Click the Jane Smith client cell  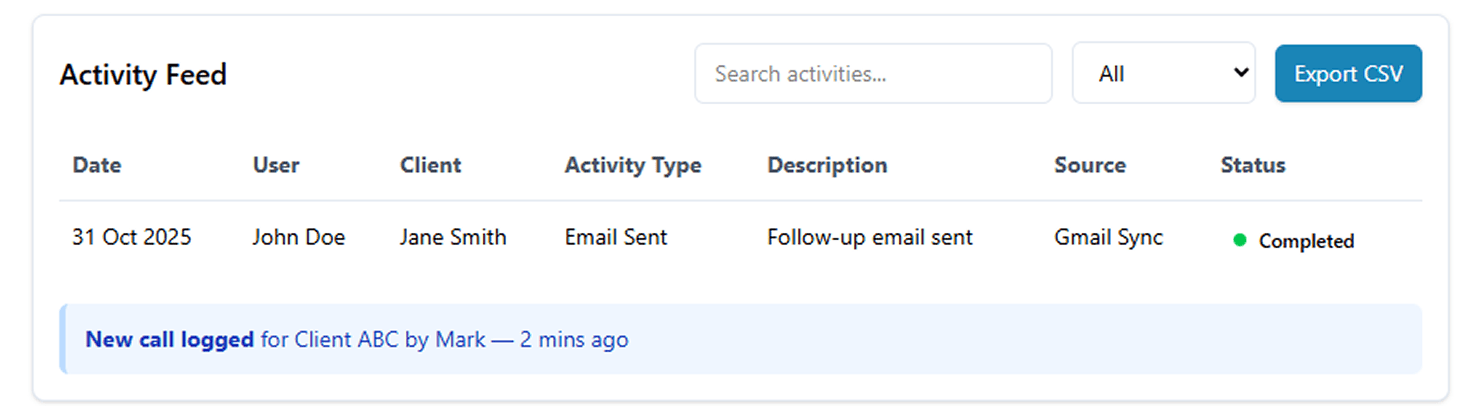(x=453, y=238)
